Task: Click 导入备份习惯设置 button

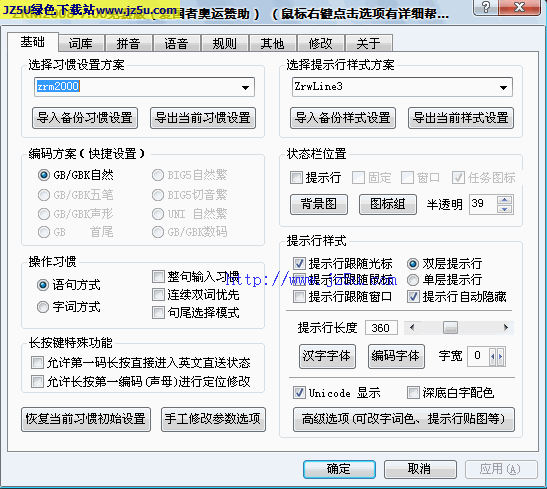Action: click(85, 118)
